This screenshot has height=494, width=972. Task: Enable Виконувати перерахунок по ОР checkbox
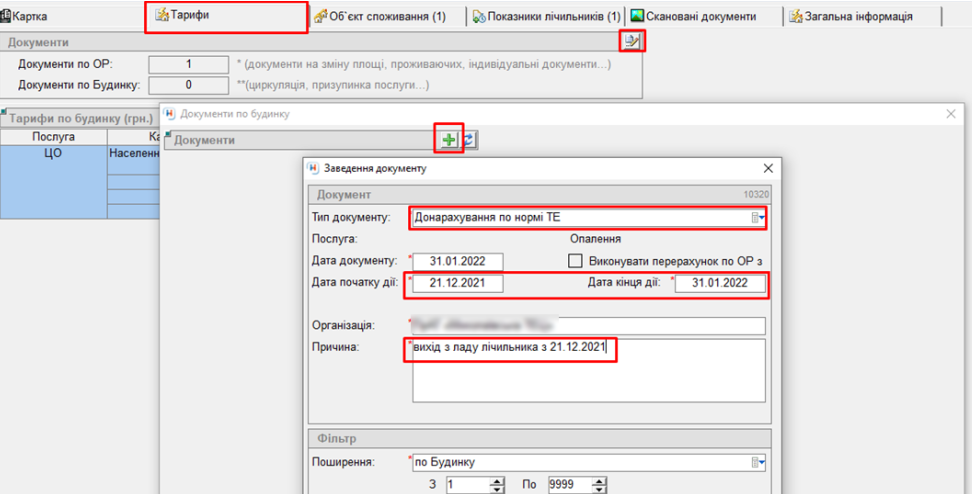(575, 261)
